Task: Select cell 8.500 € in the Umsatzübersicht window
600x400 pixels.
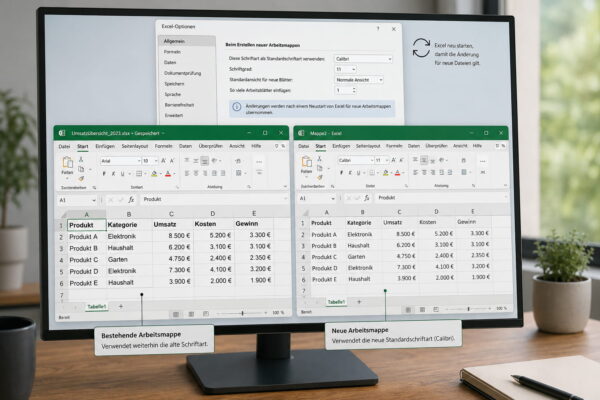Action: coord(173,236)
